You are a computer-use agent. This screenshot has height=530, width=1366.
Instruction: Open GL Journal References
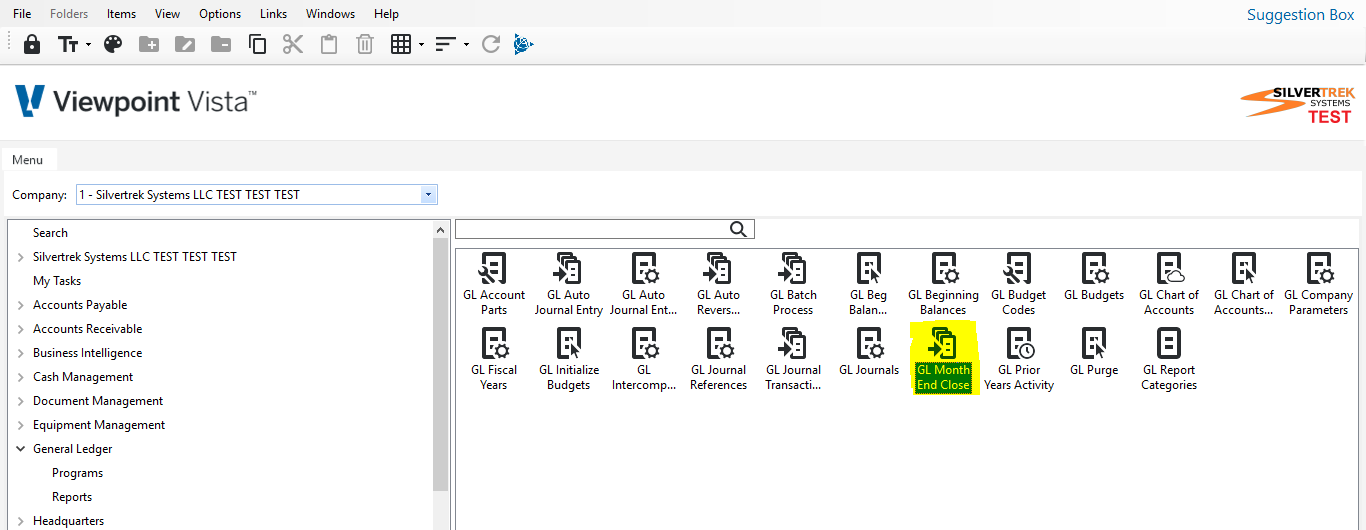click(718, 359)
